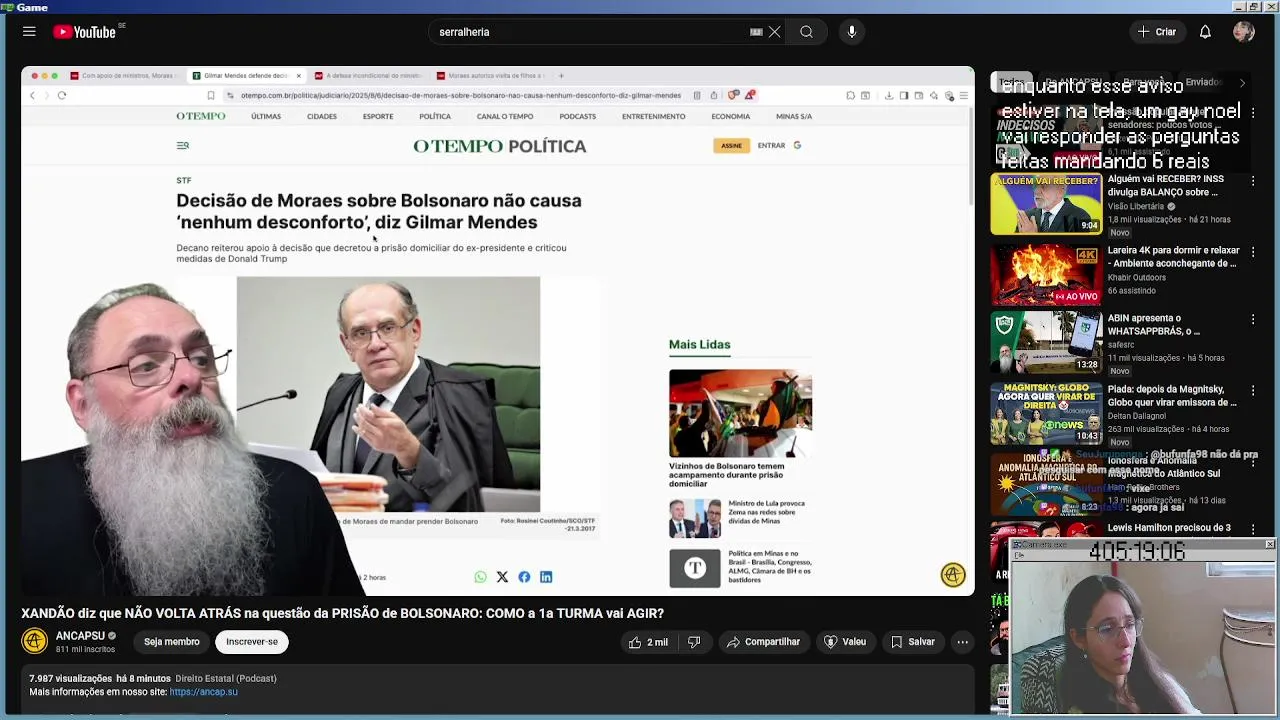
Task: Open the YouTube guide hamburger menu
Action: (29, 32)
